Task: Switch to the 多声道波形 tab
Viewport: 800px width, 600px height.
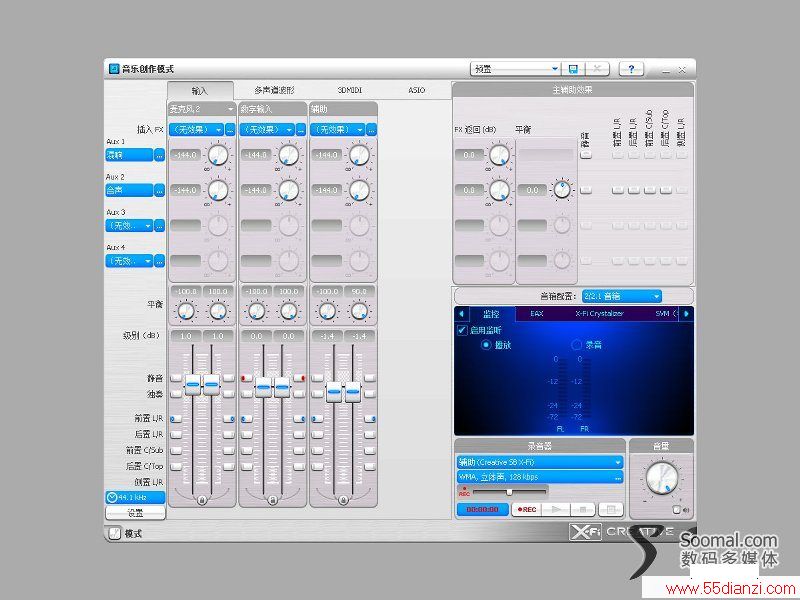Action: [274, 90]
